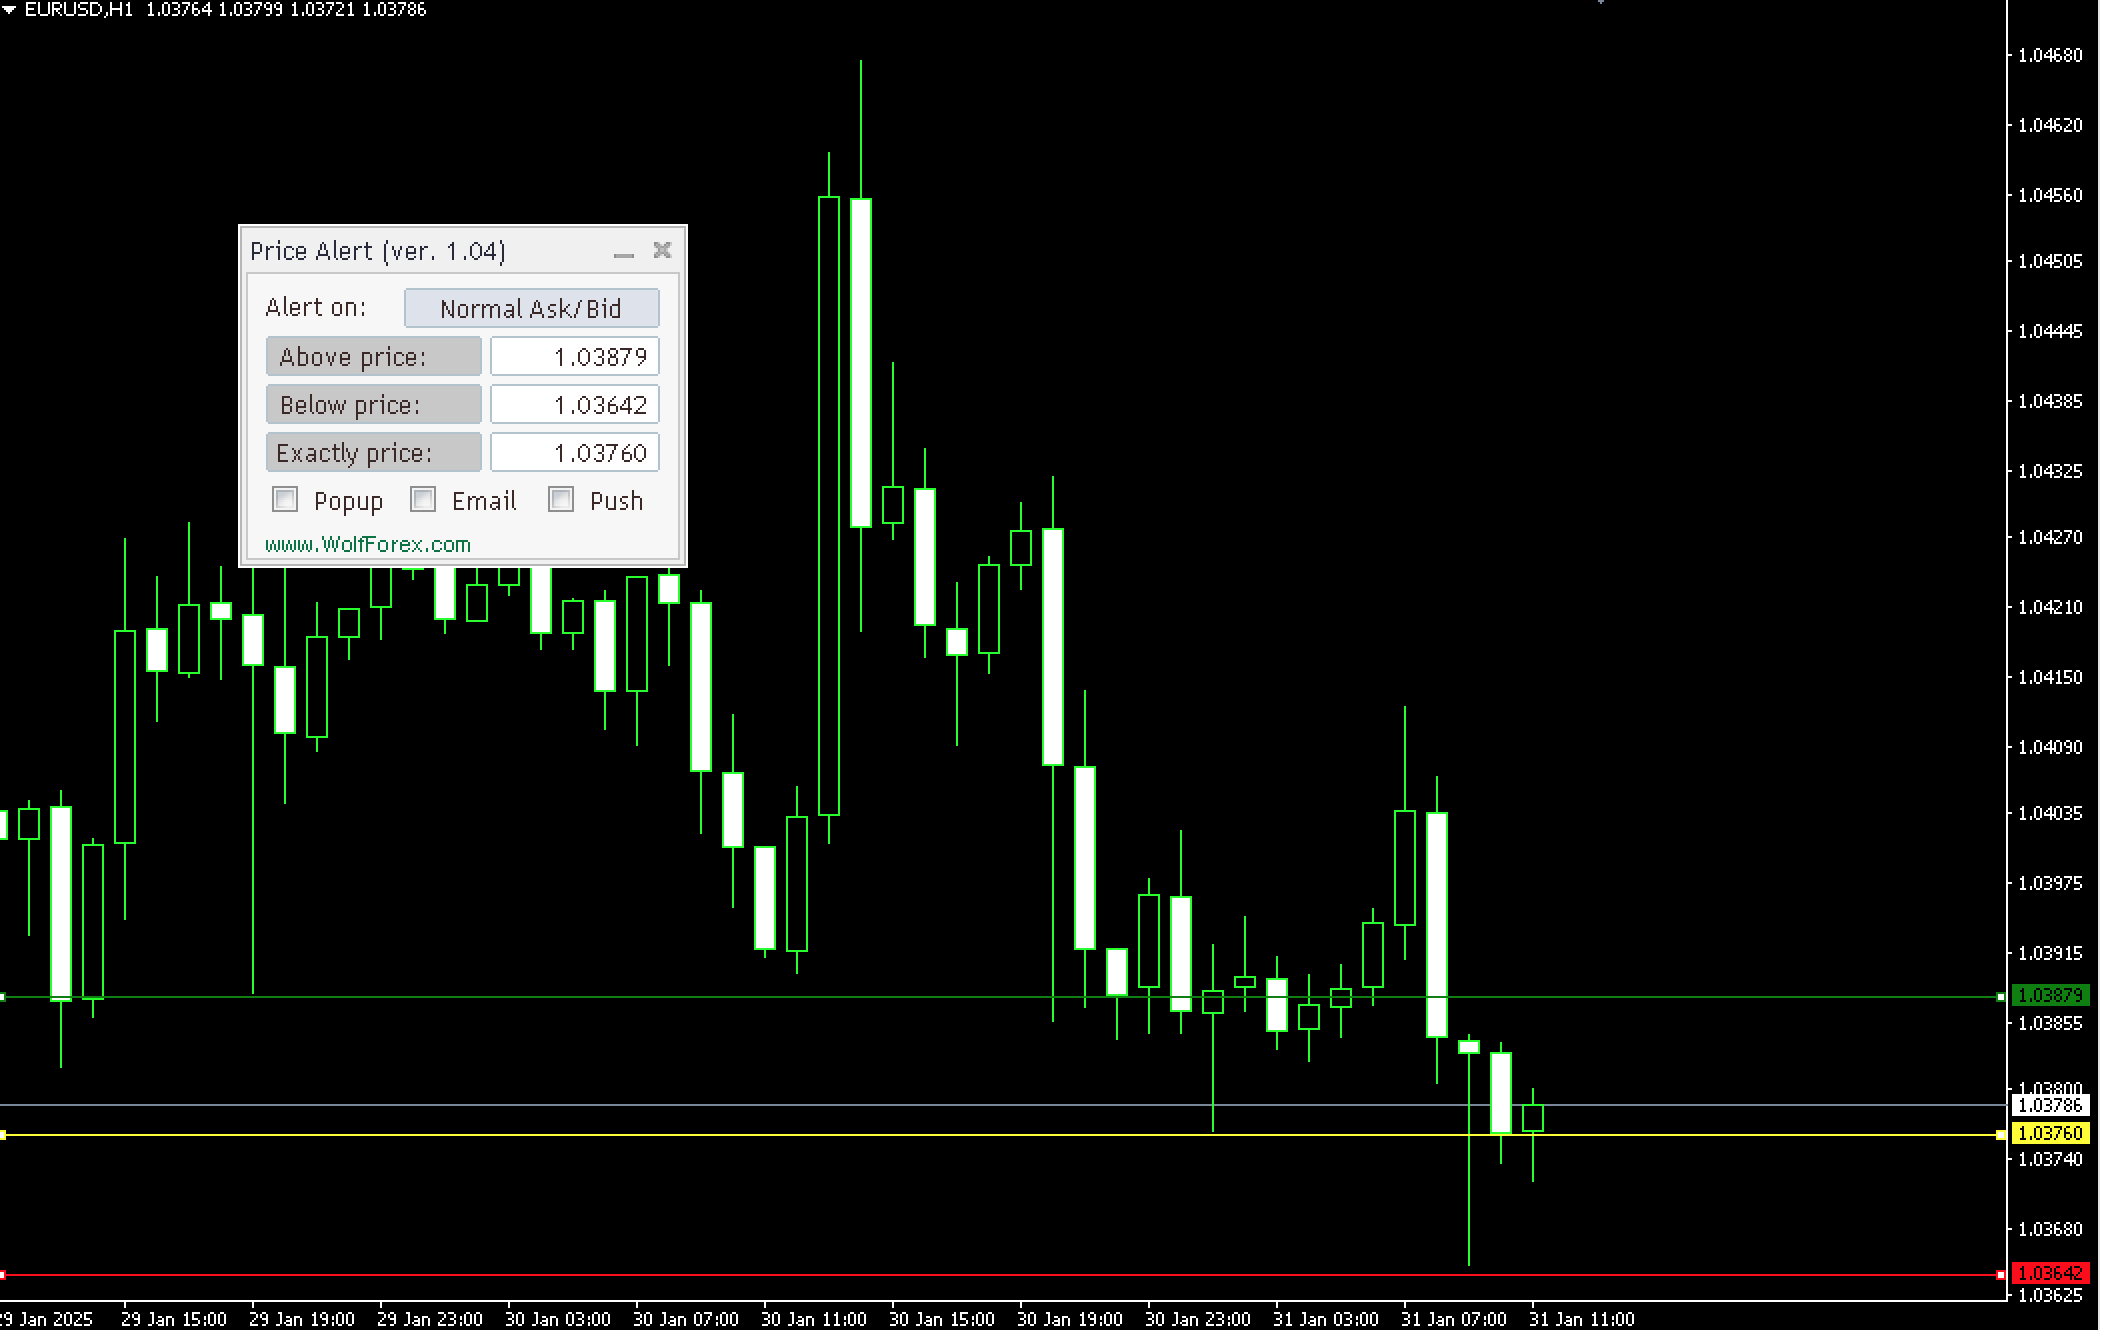
Task: Edit the Above price value 1.03879
Action: click(x=574, y=357)
